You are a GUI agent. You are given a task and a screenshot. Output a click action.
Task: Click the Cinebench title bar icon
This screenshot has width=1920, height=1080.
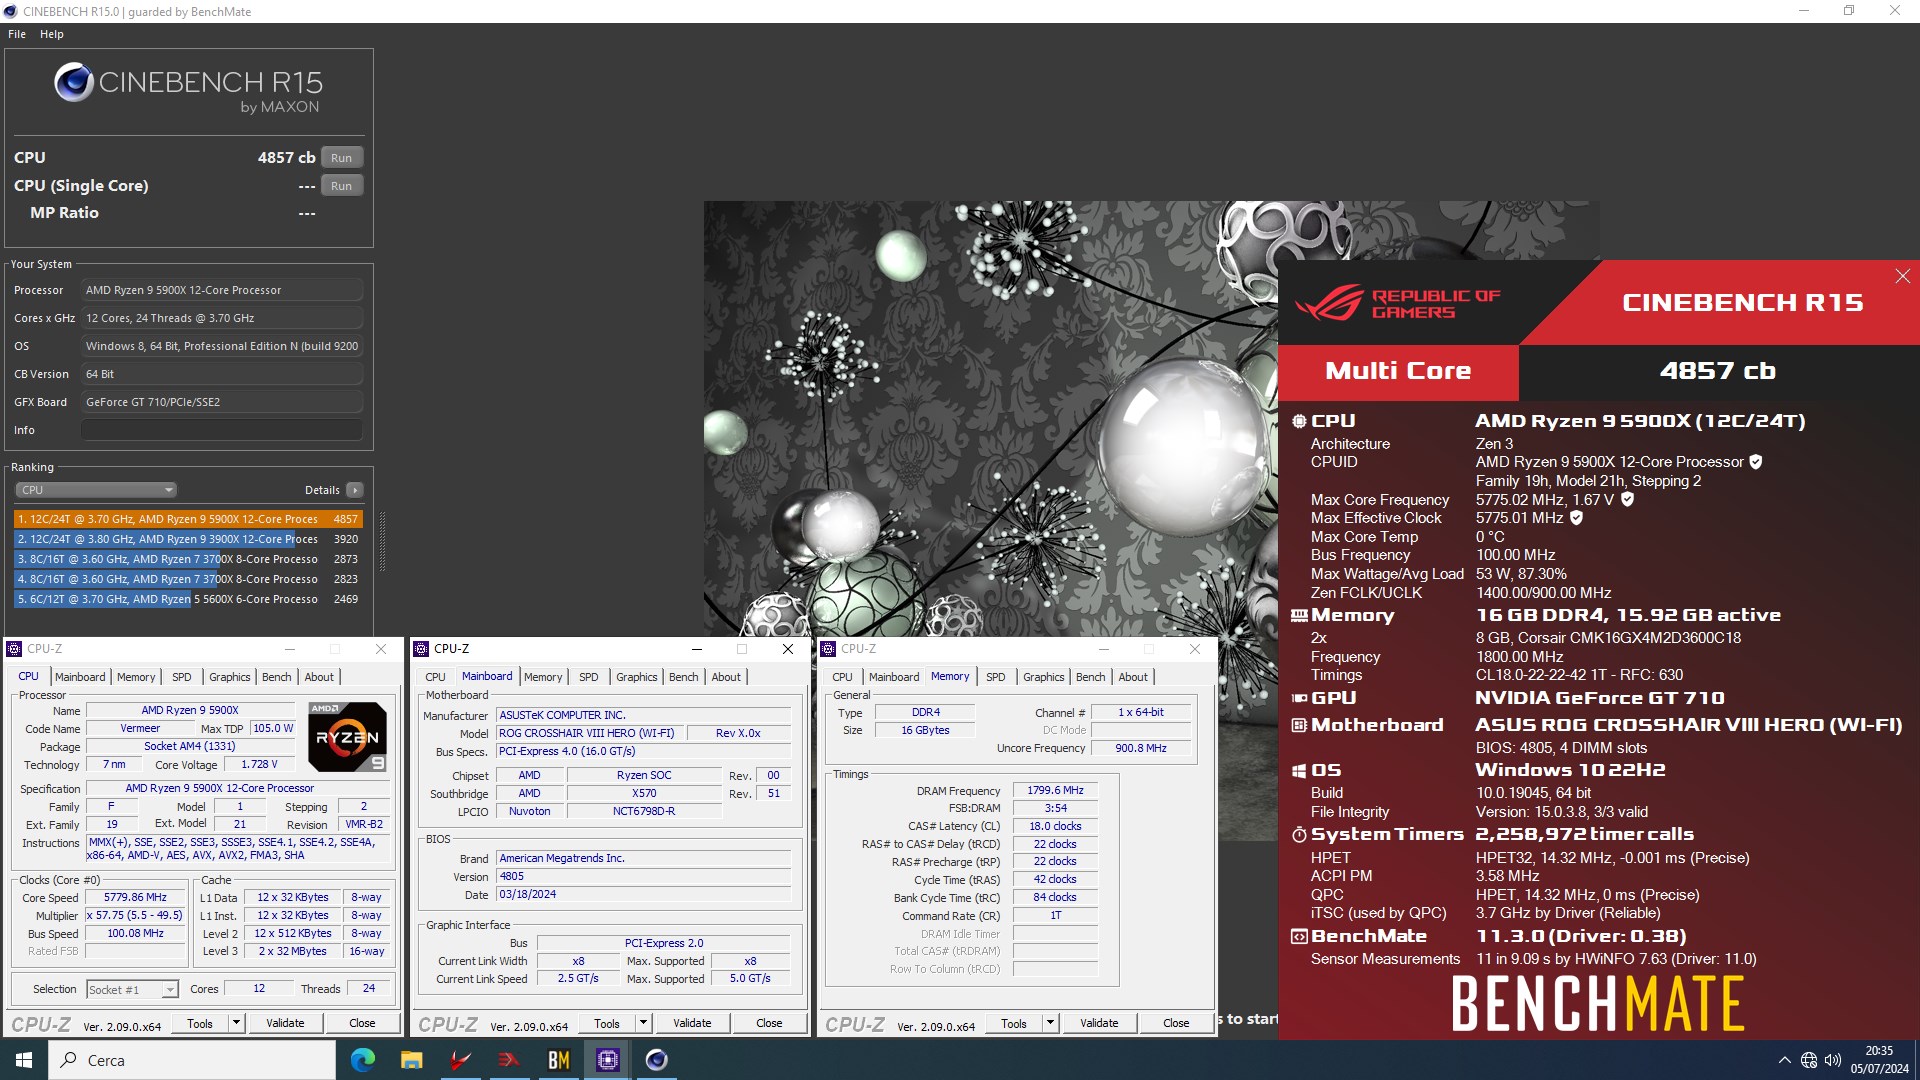10,11
